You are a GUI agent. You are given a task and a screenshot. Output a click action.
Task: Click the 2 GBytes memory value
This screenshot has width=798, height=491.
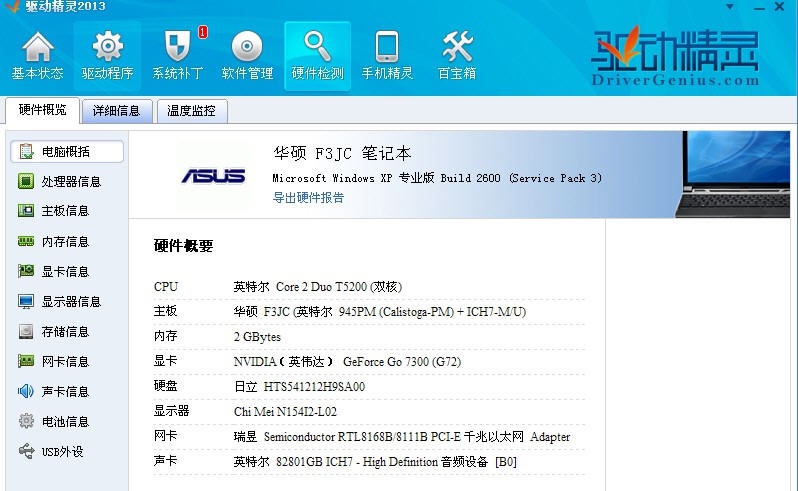pyautogui.click(x=257, y=337)
